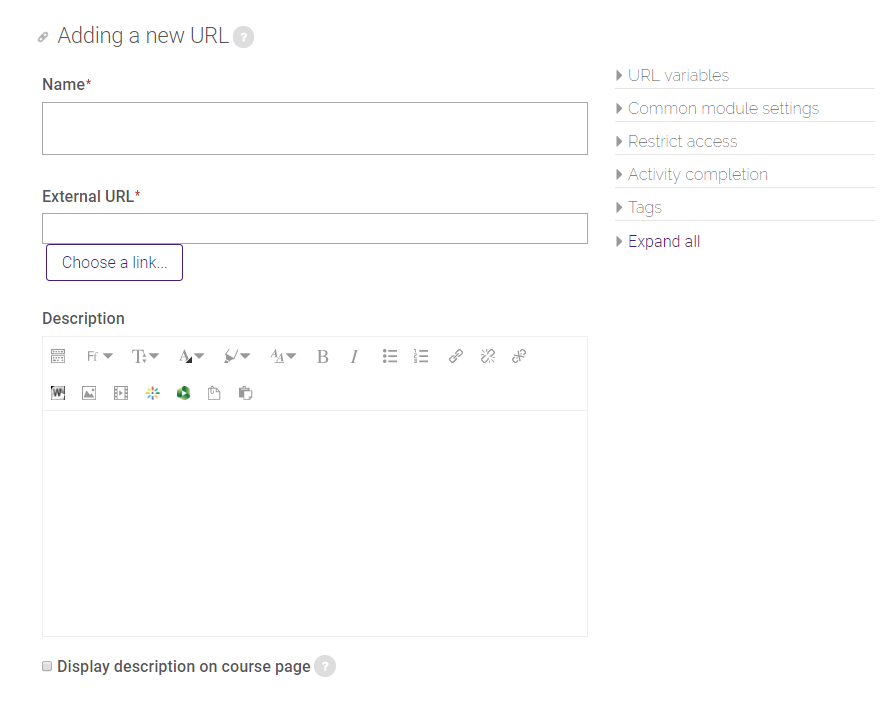This screenshot has width=892, height=702.
Task: Enable Display description on course page
Action: [47, 666]
